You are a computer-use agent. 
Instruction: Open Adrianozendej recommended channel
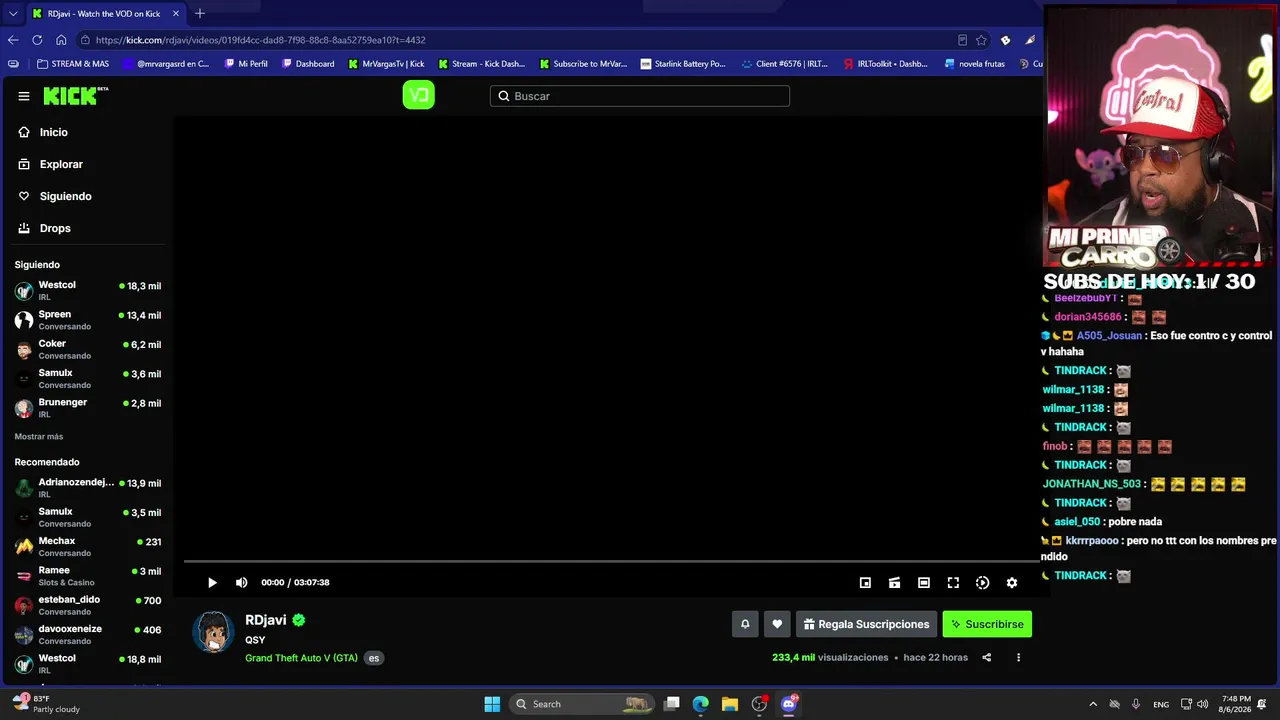[x=87, y=488]
